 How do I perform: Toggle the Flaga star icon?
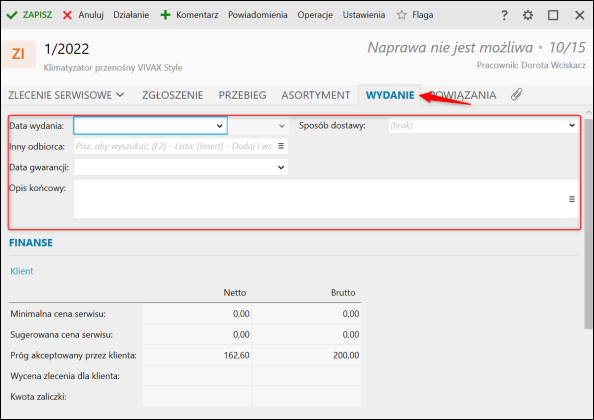click(402, 15)
